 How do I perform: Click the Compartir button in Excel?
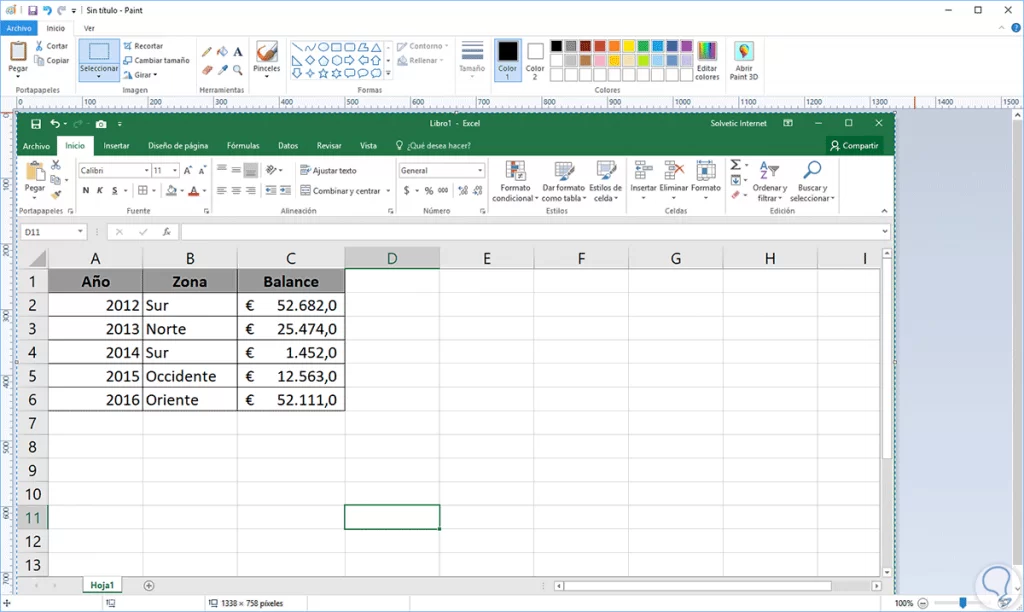point(854,146)
